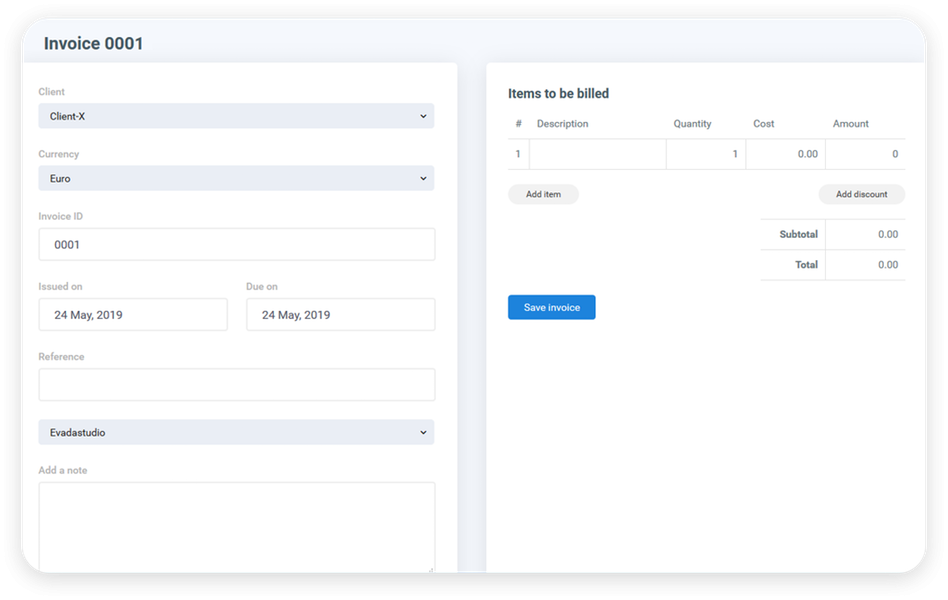Expand the Evadastudio selector
This screenshot has width=948, height=600.
tap(236, 432)
